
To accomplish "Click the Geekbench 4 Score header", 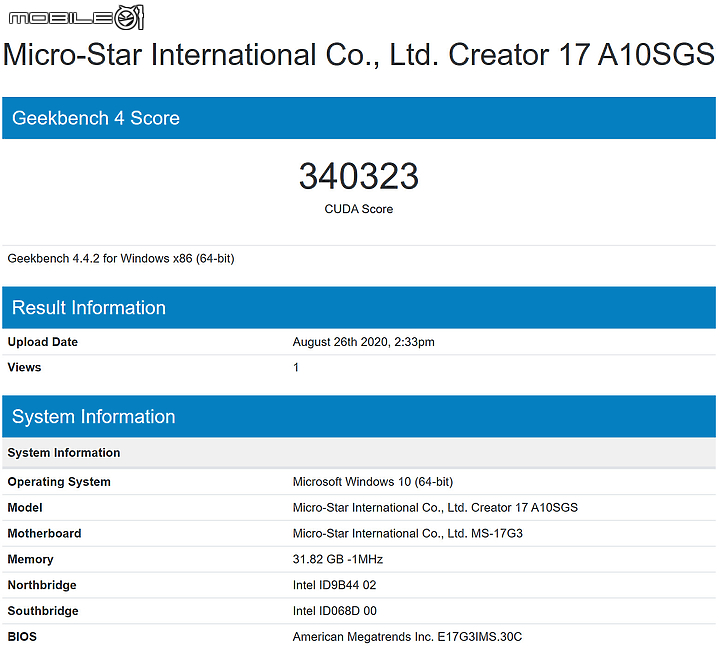I will (359, 118).
